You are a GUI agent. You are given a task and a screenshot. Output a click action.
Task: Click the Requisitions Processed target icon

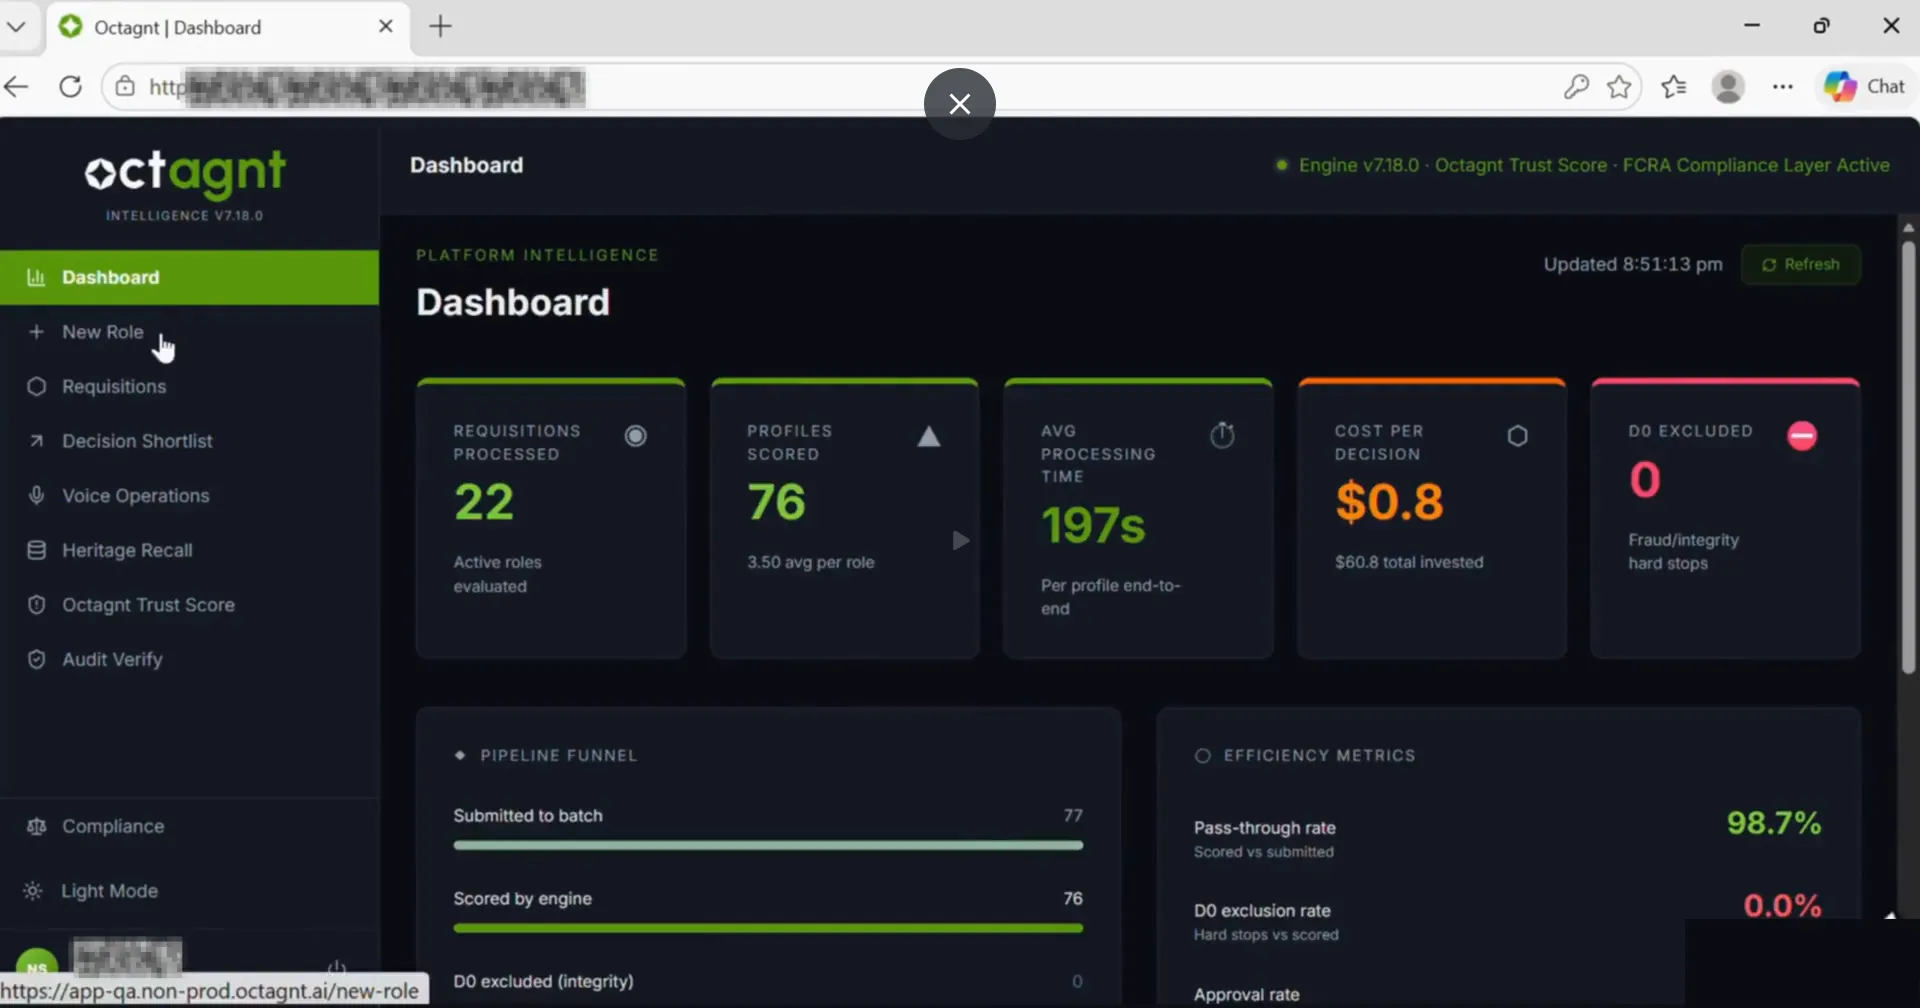tap(636, 436)
